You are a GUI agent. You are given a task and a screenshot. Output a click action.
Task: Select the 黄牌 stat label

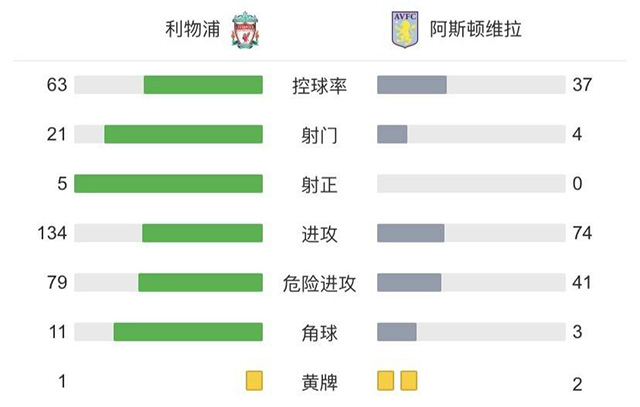319,382
